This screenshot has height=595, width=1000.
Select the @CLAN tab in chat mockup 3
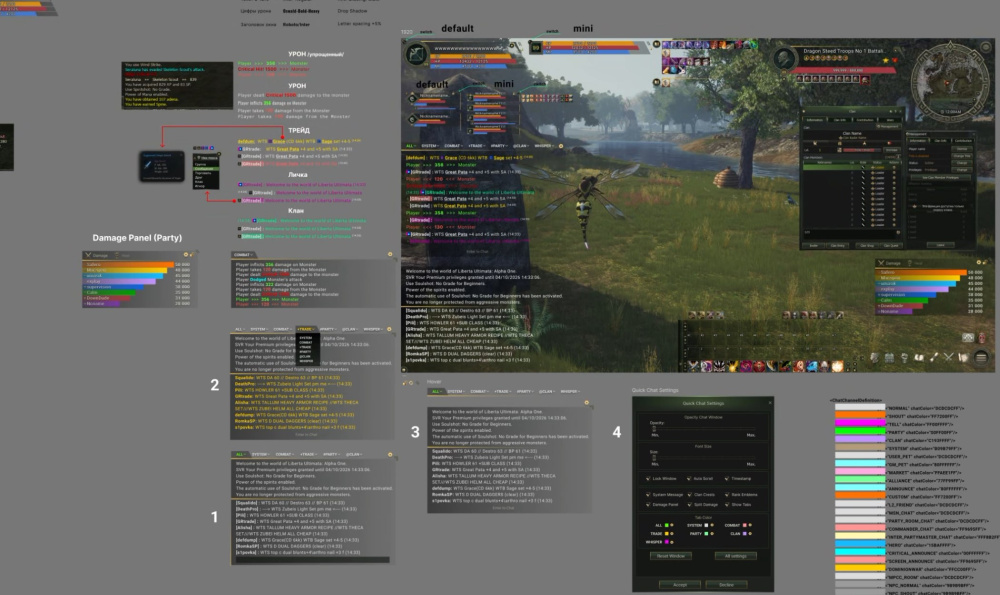(547, 392)
